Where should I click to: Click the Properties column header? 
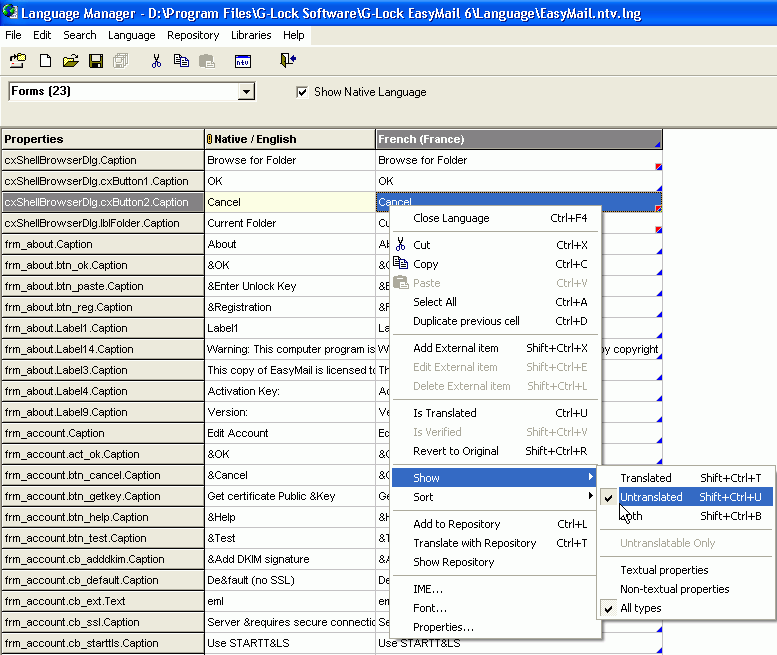coord(103,139)
